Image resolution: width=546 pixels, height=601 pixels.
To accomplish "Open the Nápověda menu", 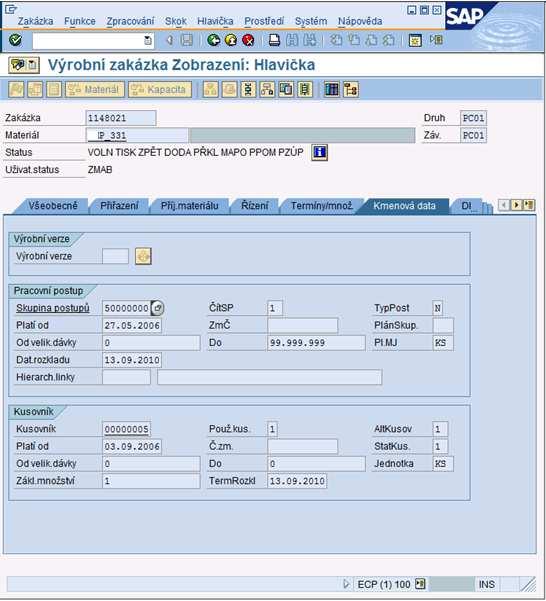I will pos(360,21).
